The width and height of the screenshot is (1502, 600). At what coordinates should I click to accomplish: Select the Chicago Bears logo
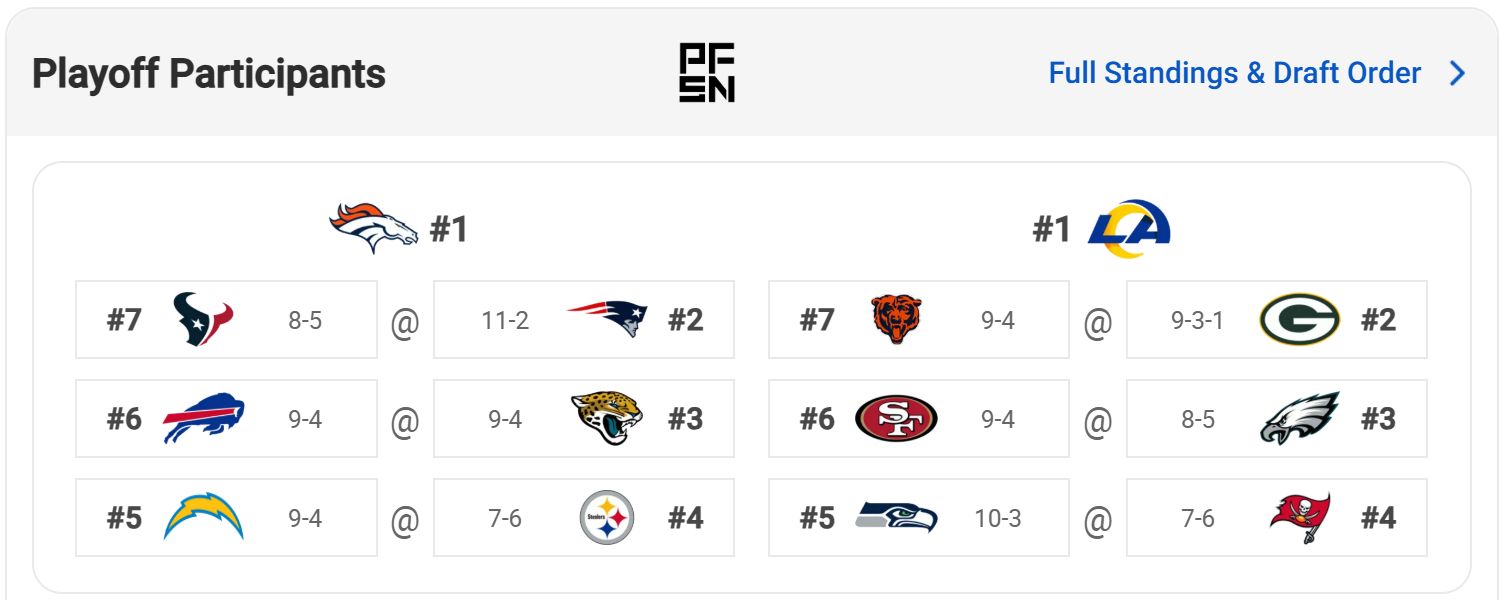(896, 320)
